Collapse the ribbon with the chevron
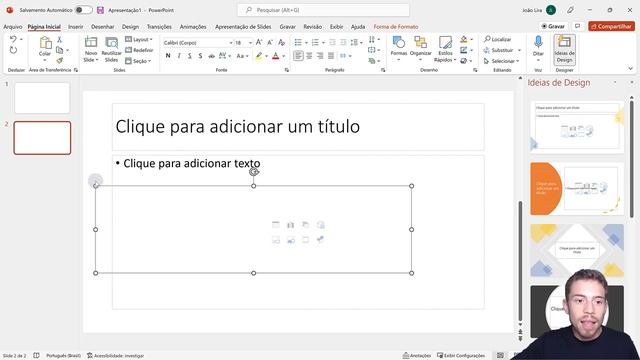Screen dimensions: 640x360 click(x=630, y=69)
